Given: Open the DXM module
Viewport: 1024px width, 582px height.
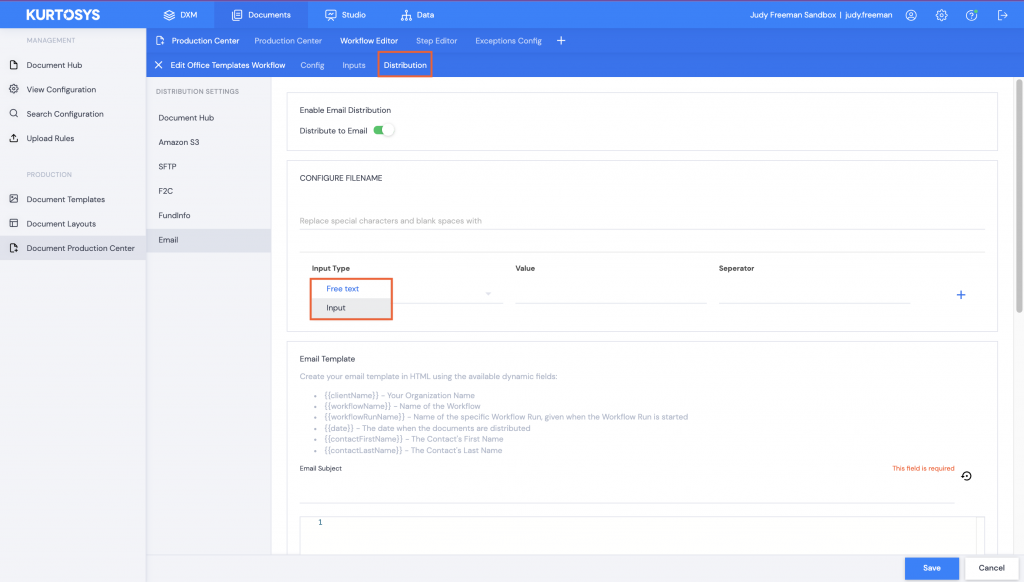Looking at the screenshot, I should [180, 14].
